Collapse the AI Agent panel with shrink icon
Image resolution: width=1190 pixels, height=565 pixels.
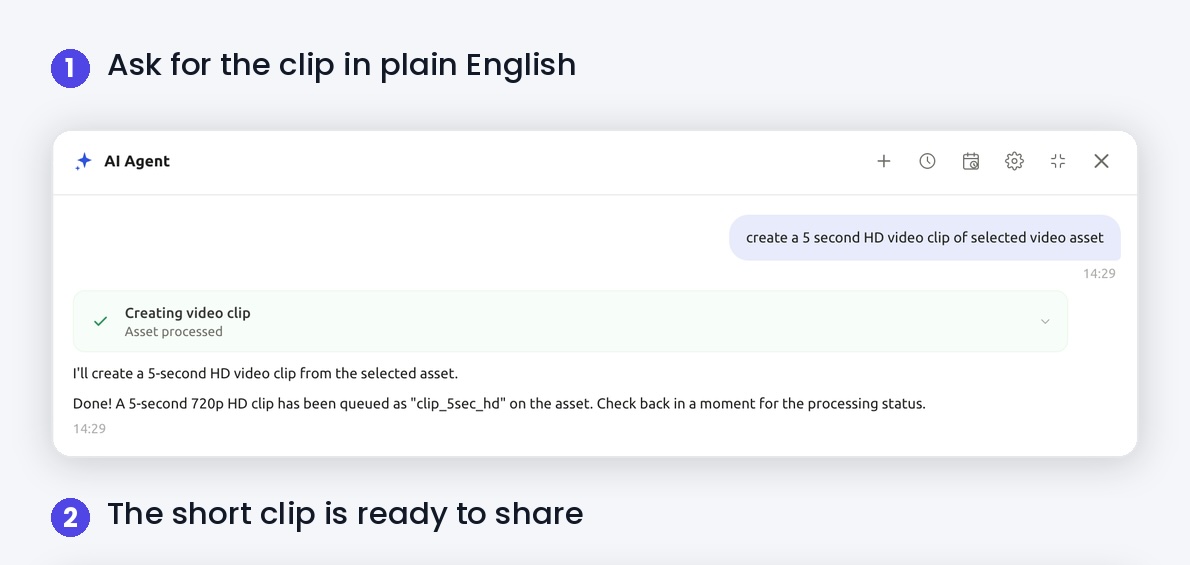pyautogui.click(x=1058, y=161)
